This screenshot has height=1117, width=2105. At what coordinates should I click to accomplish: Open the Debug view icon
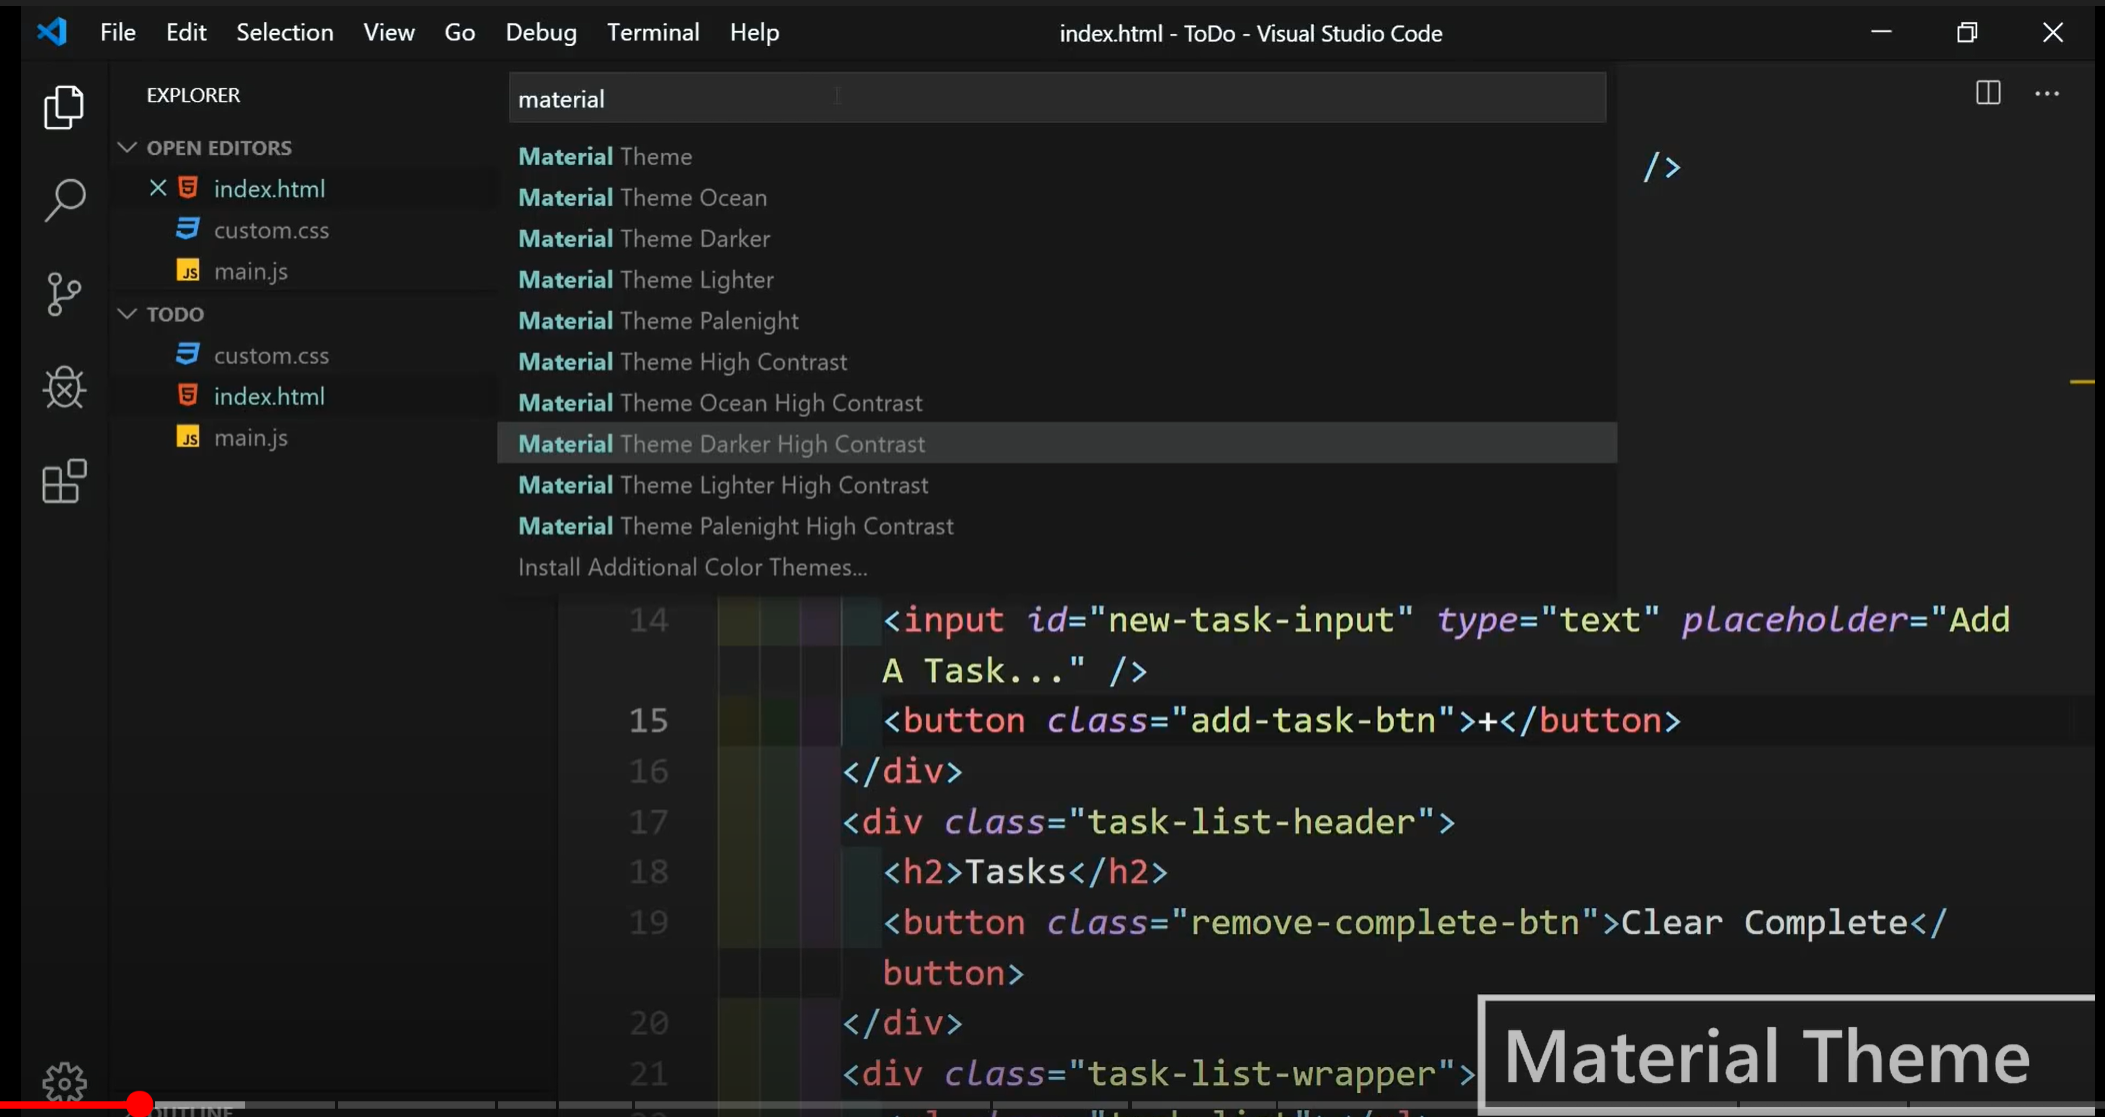[64, 388]
